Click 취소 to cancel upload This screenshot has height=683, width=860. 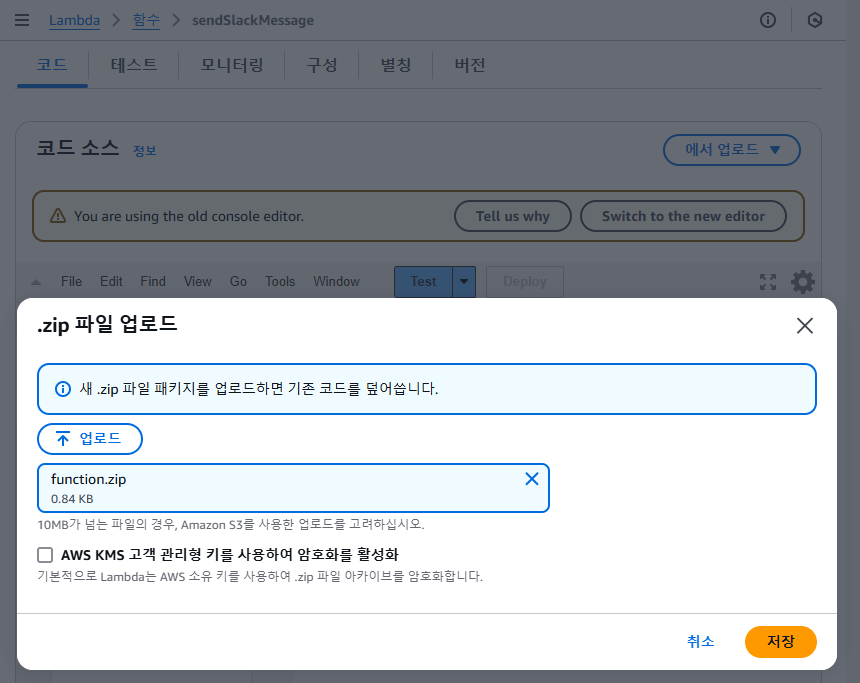point(700,641)
